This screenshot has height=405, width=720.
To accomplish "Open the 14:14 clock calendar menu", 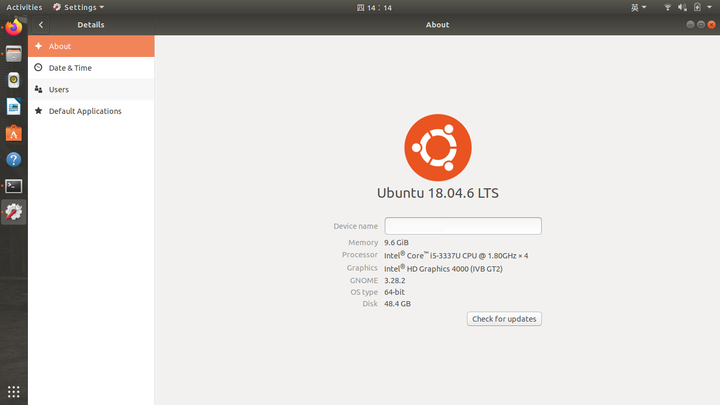I will 374,8.
